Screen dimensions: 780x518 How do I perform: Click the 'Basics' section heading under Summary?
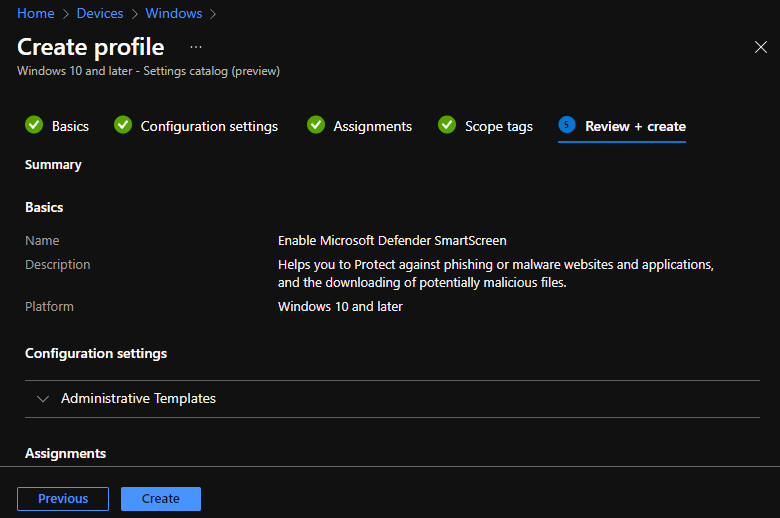44,207
